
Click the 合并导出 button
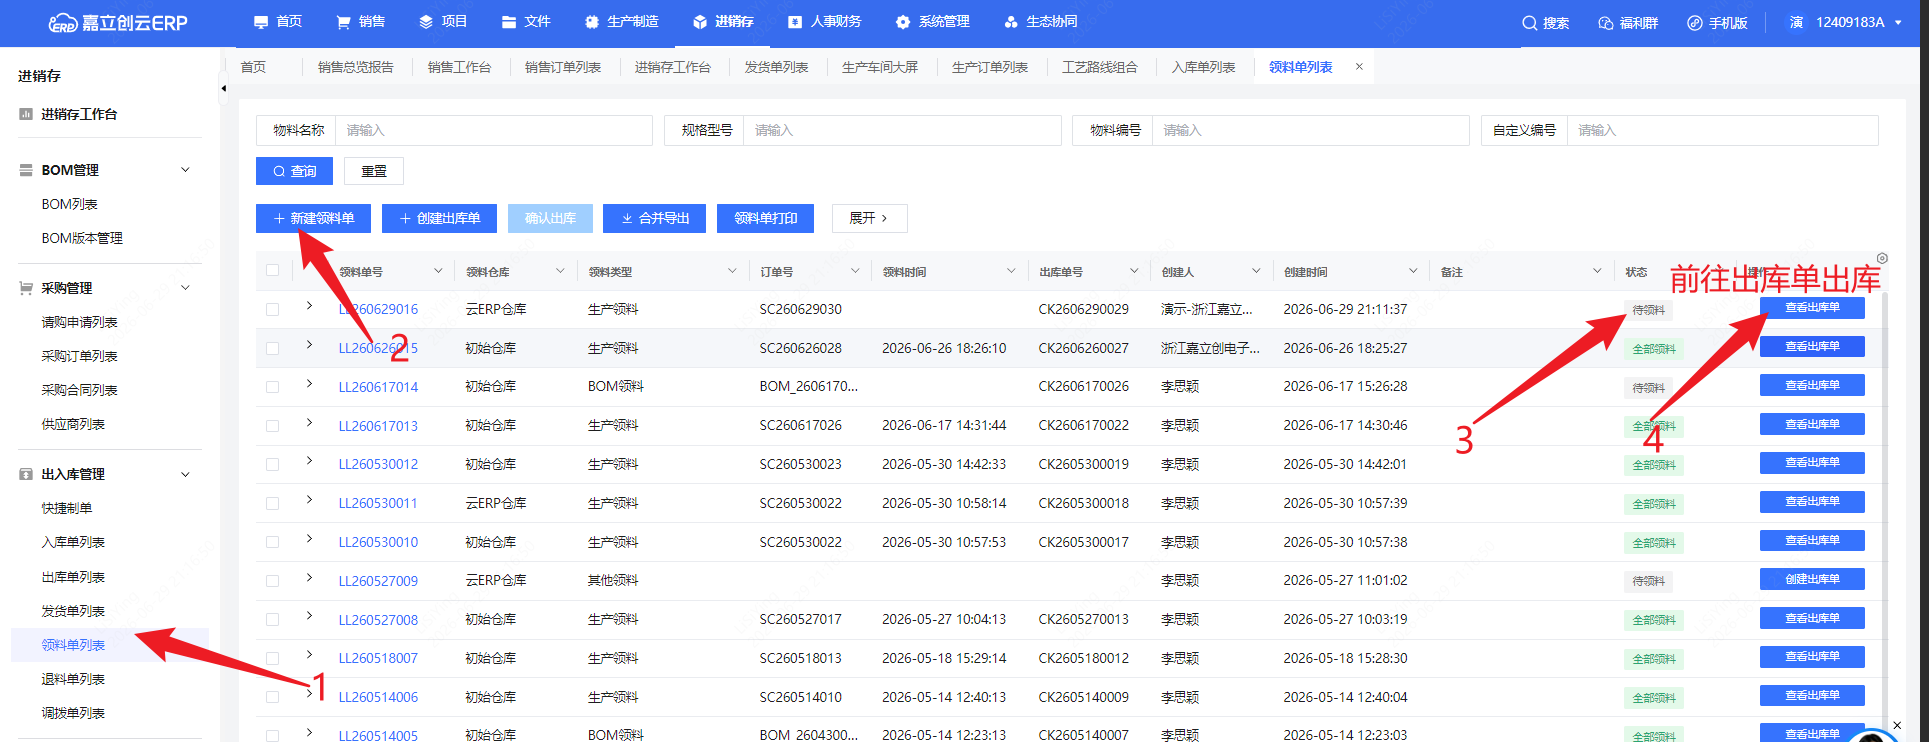click(x=654, y=218)
